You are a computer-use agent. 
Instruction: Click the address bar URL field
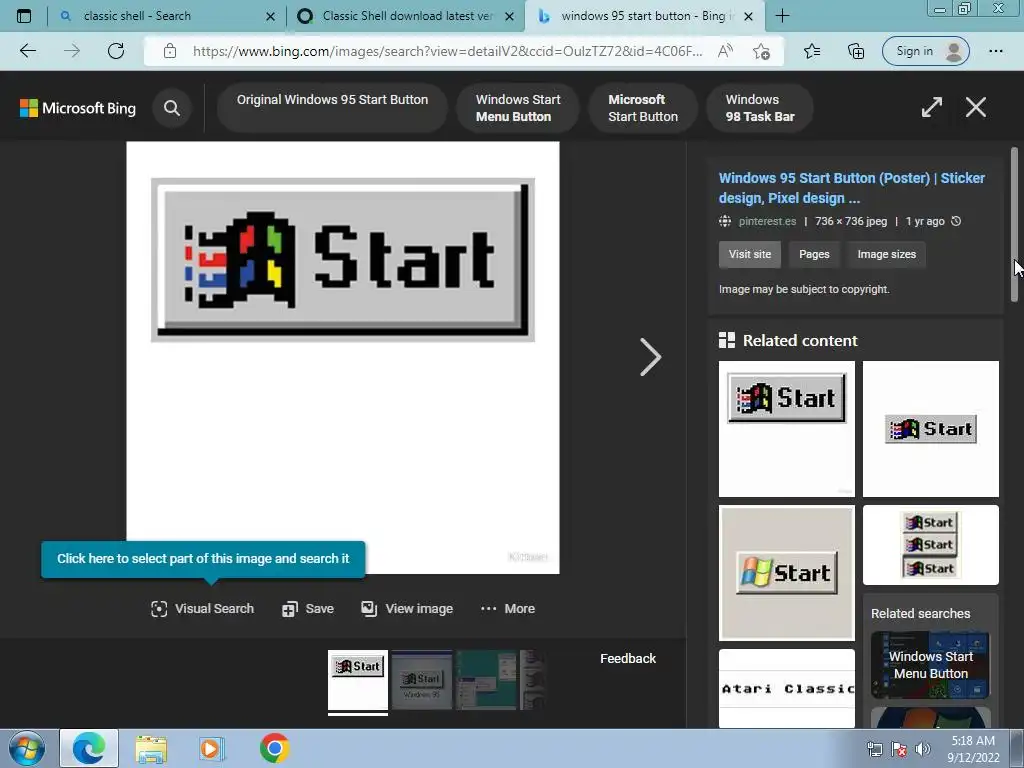[447, 51]
